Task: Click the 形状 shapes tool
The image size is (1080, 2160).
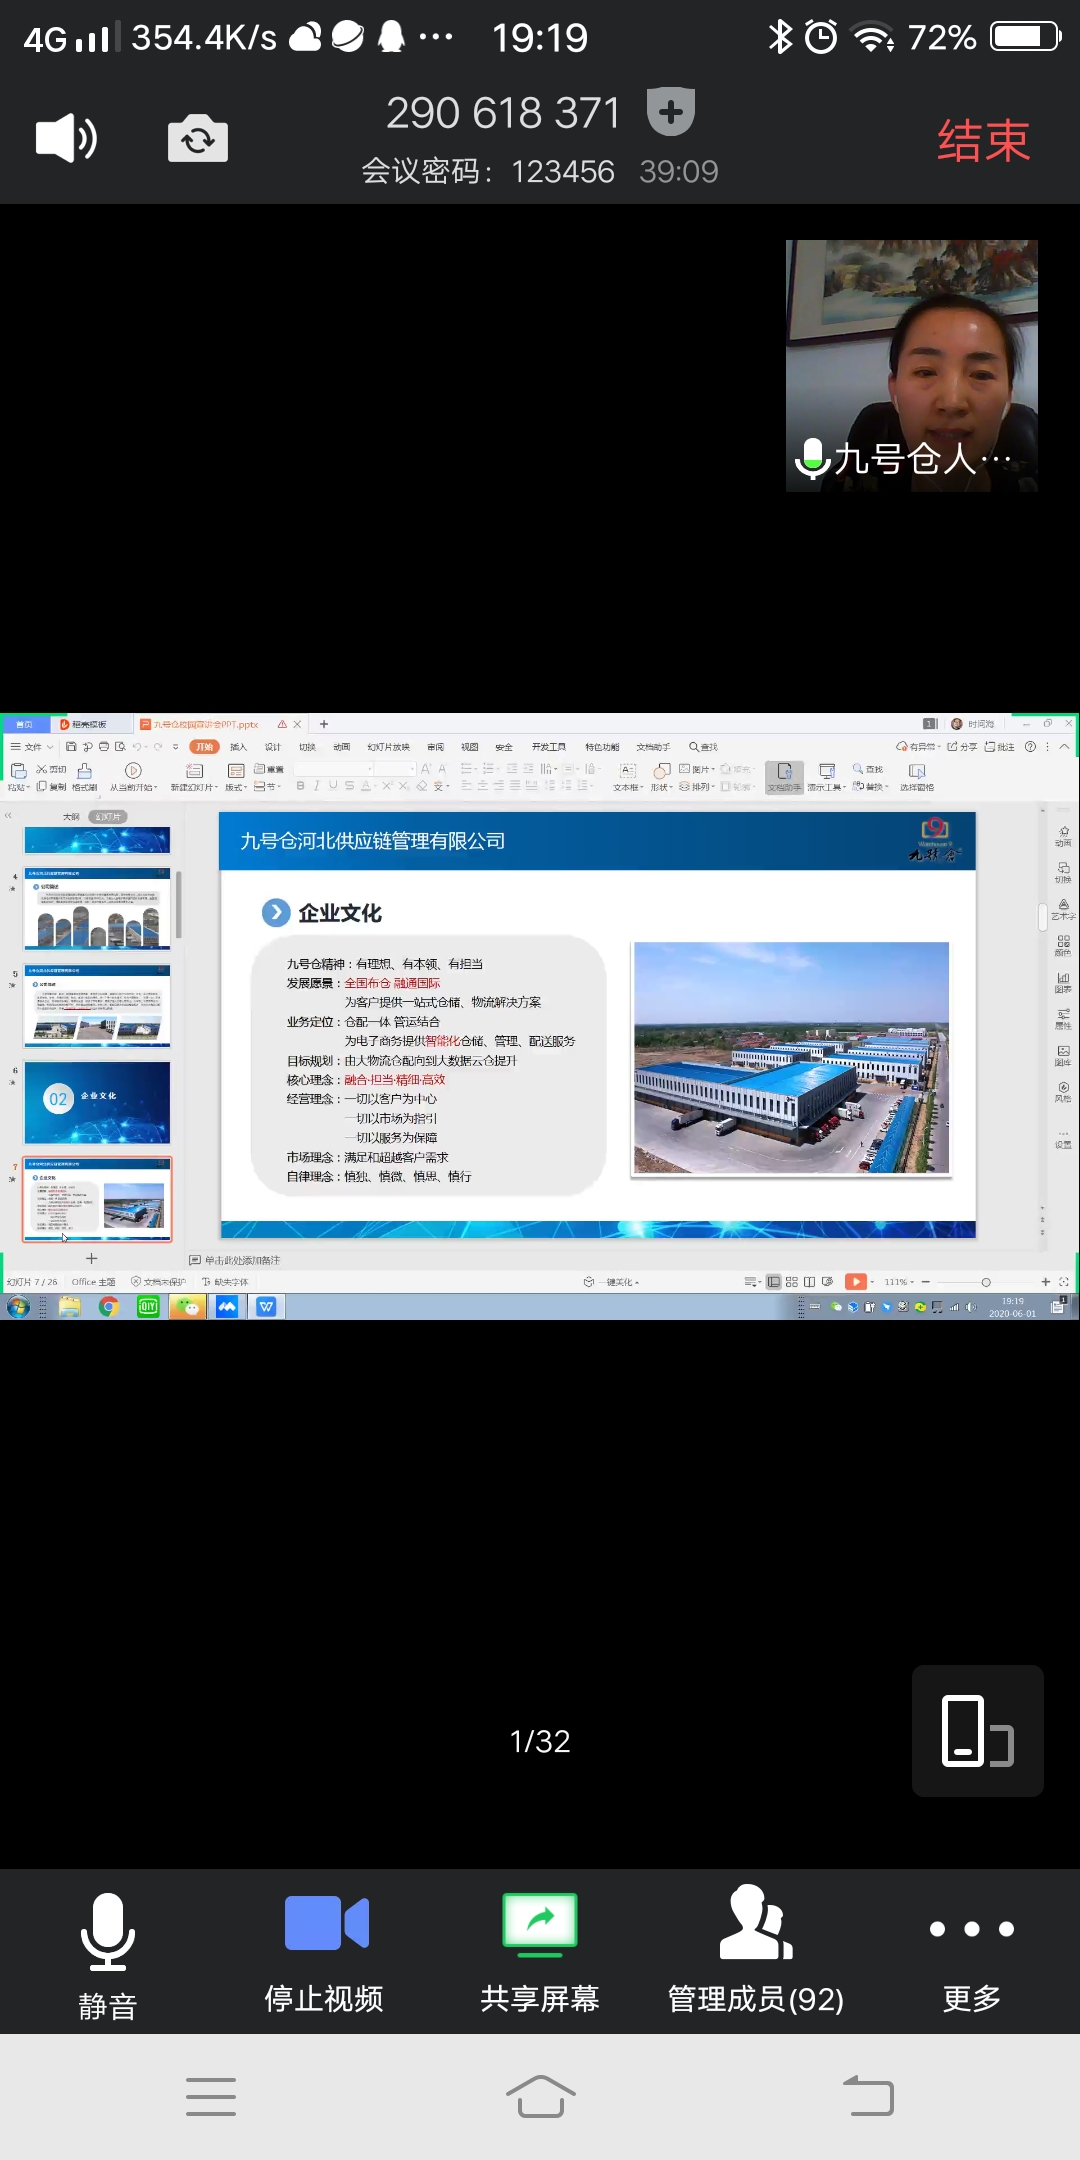Action: click(662, 777)
